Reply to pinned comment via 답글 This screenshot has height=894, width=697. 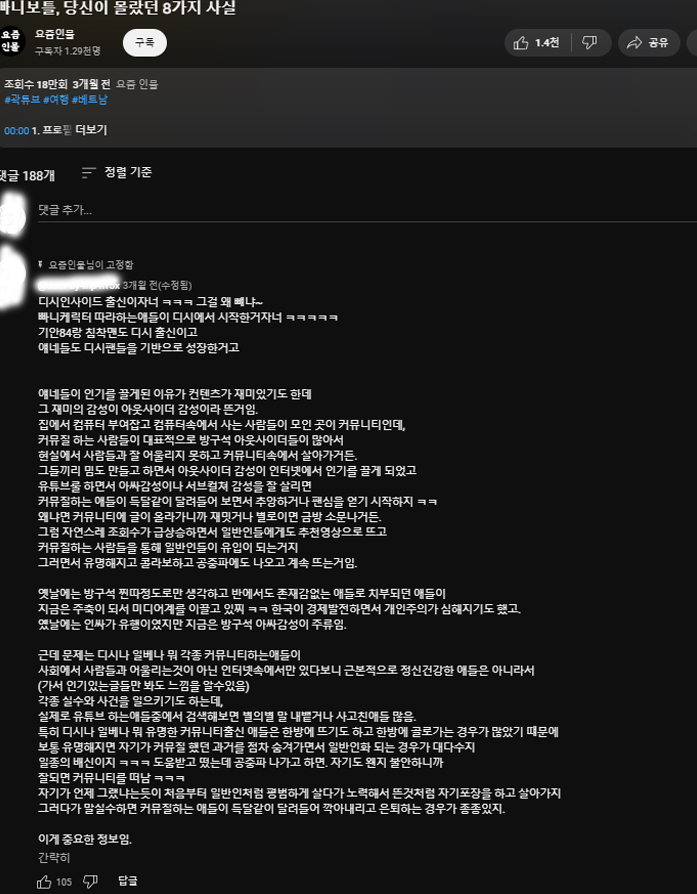tap(128, 881)
